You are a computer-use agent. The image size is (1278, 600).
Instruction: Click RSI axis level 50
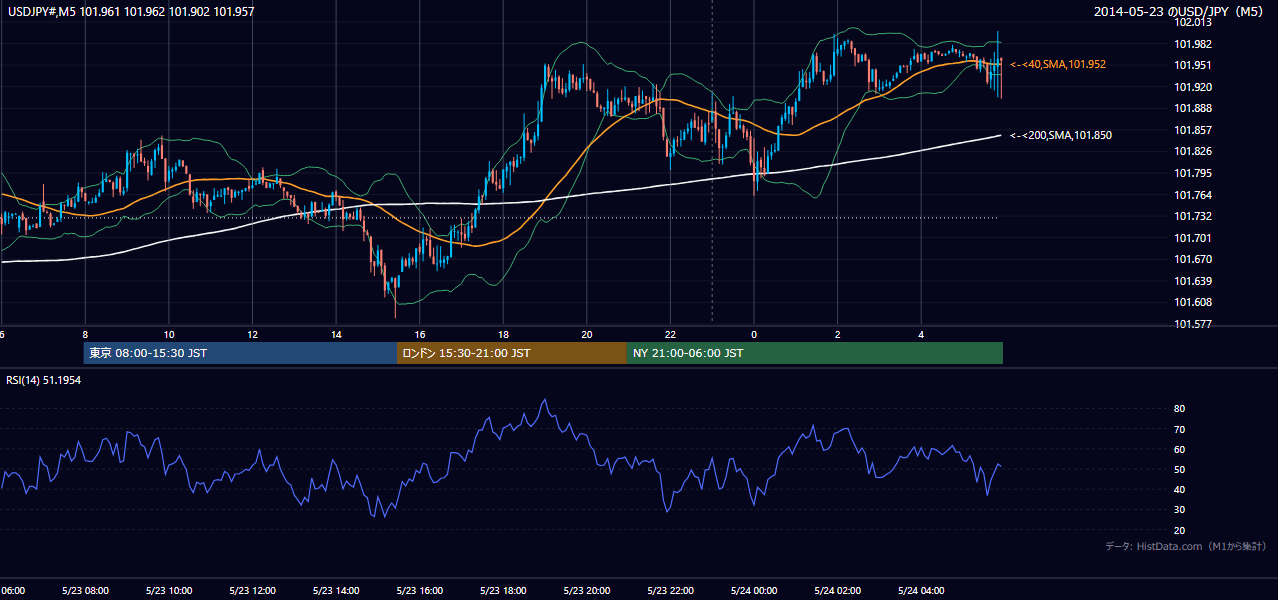tap(1179, 469)
